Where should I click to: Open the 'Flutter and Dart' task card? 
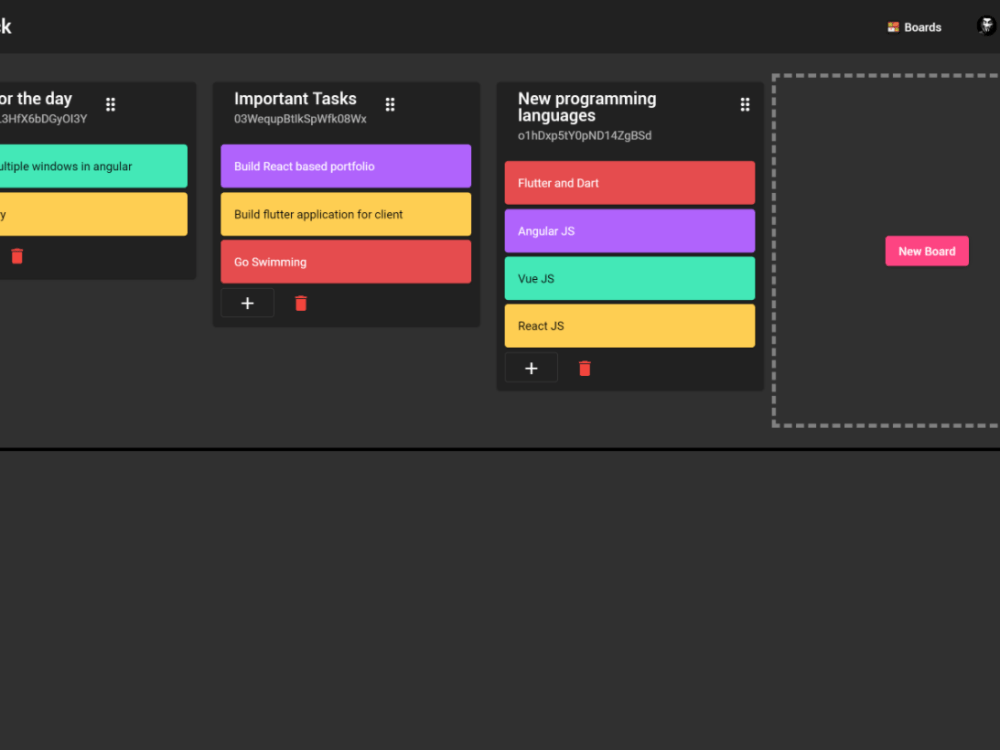[629, 183]
